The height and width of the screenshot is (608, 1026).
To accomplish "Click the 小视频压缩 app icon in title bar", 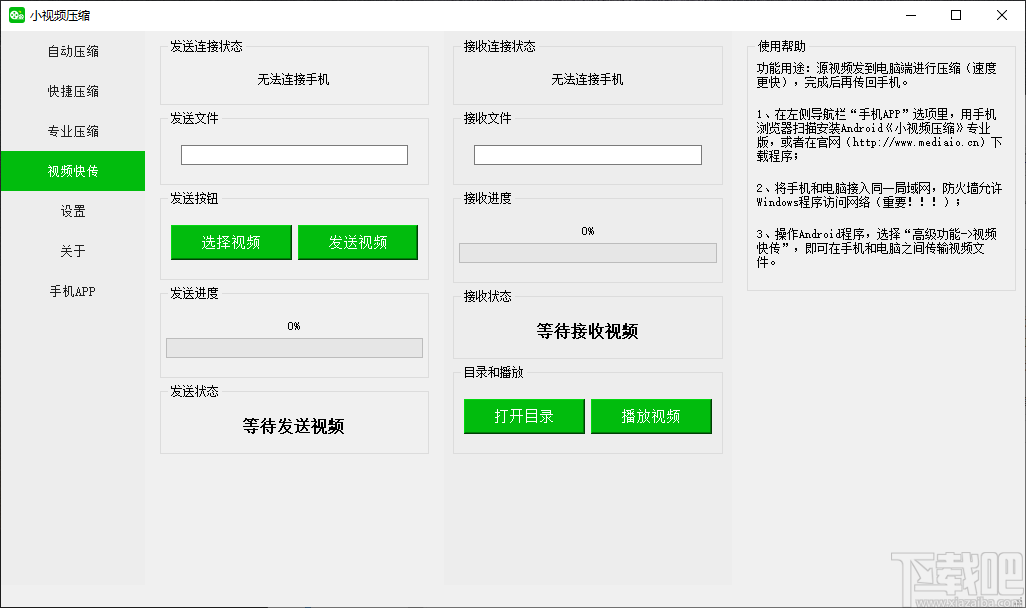I will [17, 15].
